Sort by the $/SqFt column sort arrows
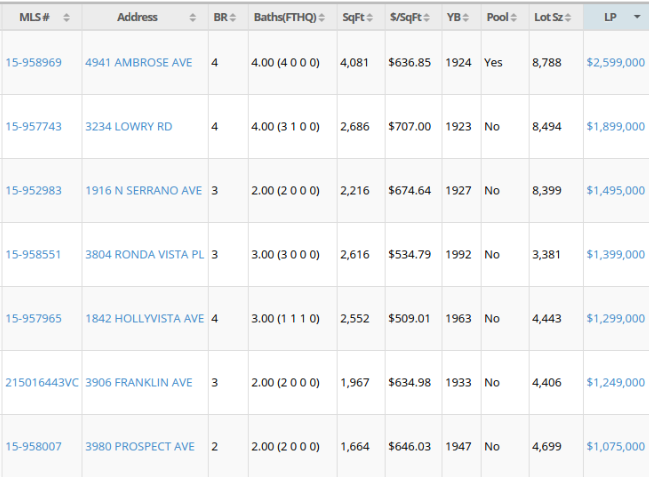This screenshot has height=477, width=649. 426,17
